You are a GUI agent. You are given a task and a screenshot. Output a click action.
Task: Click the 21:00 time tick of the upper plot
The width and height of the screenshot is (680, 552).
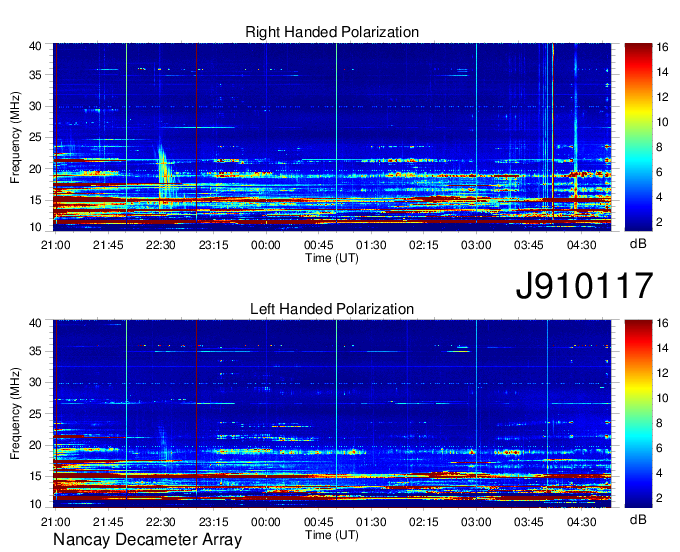56,245
